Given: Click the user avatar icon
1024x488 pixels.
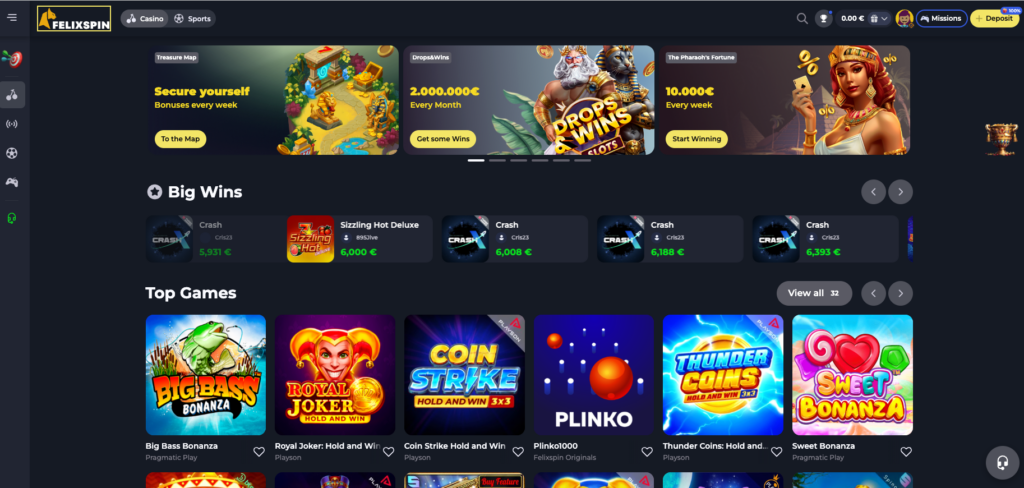Looking at the screenshot, I should coord(904,18).
